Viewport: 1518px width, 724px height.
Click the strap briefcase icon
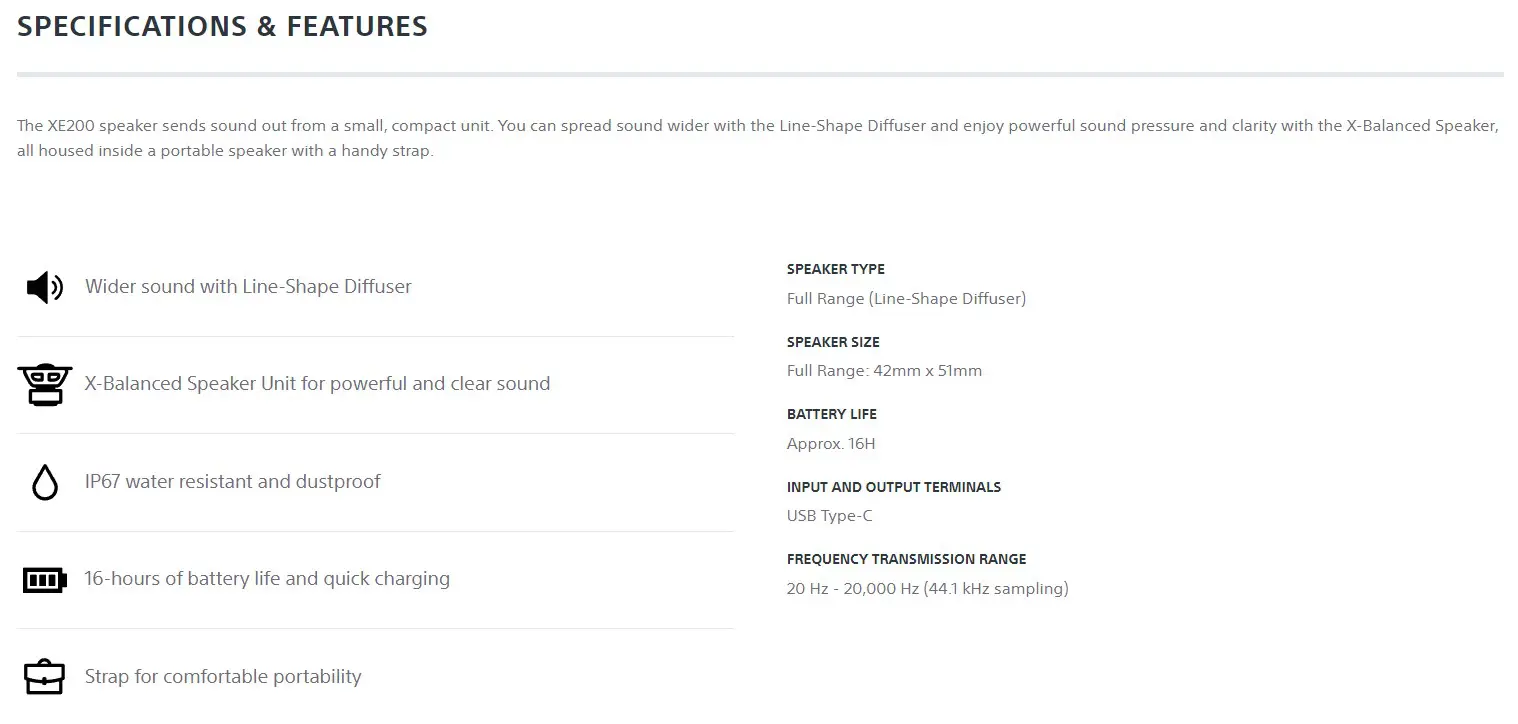44,676
